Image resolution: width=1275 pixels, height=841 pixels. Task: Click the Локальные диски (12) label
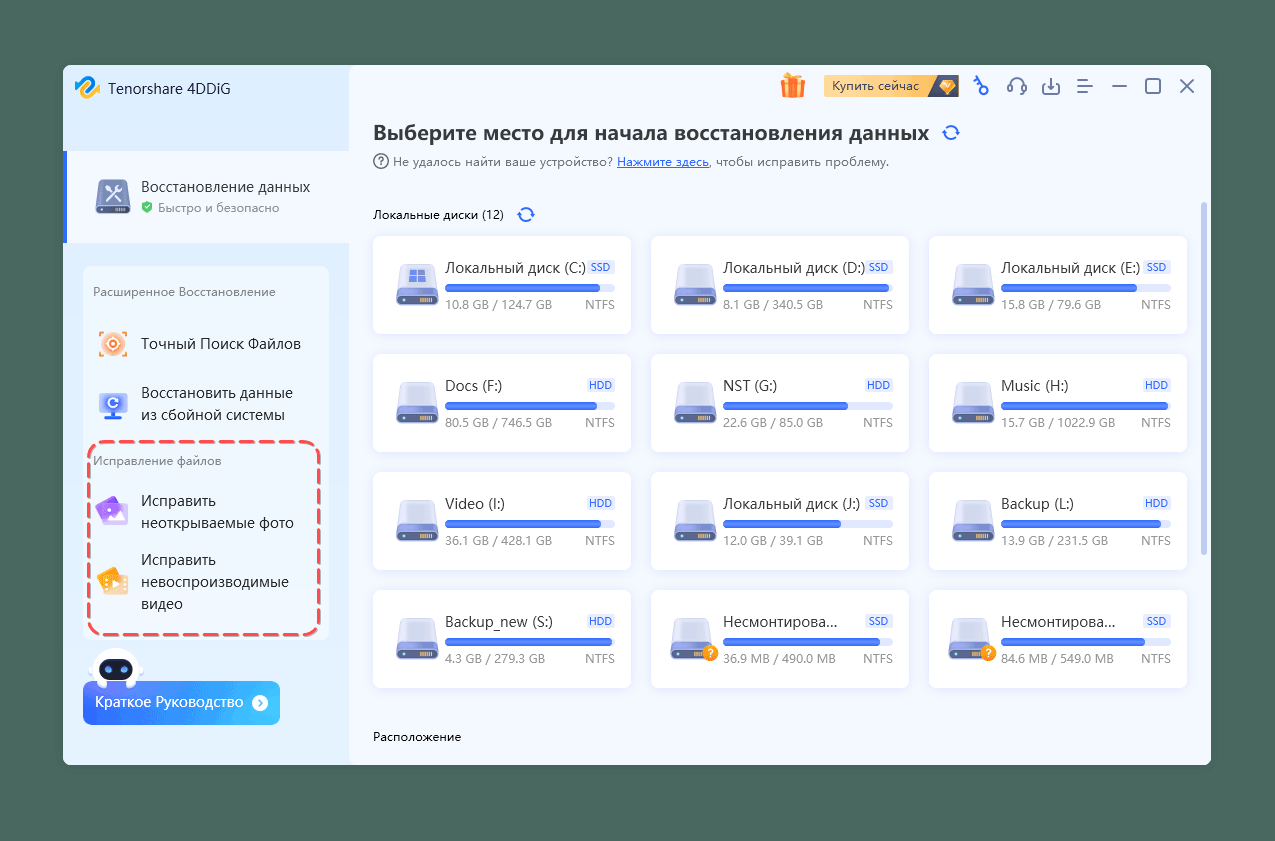pos(438,215)
